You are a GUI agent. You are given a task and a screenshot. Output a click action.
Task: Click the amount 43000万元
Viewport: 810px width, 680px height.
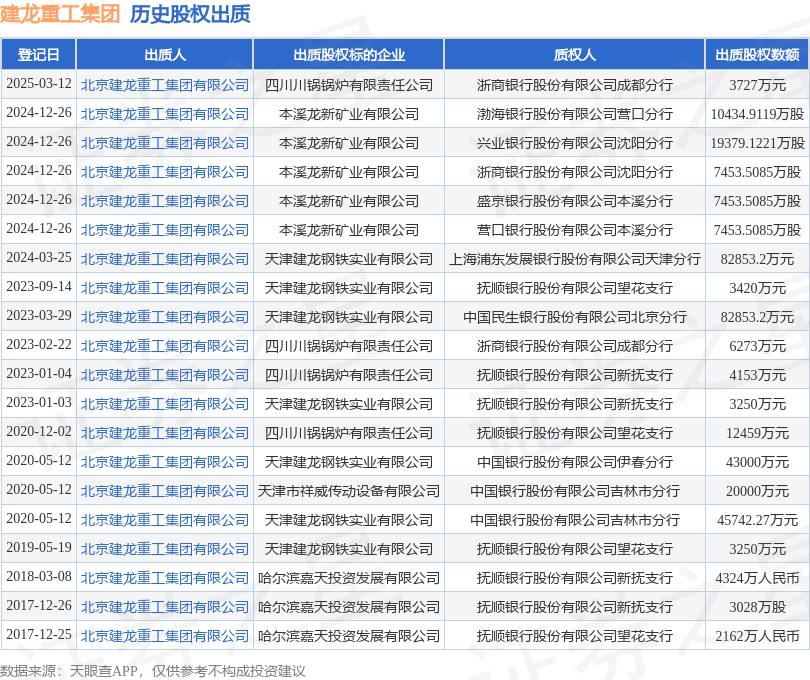tap(757, 462)
